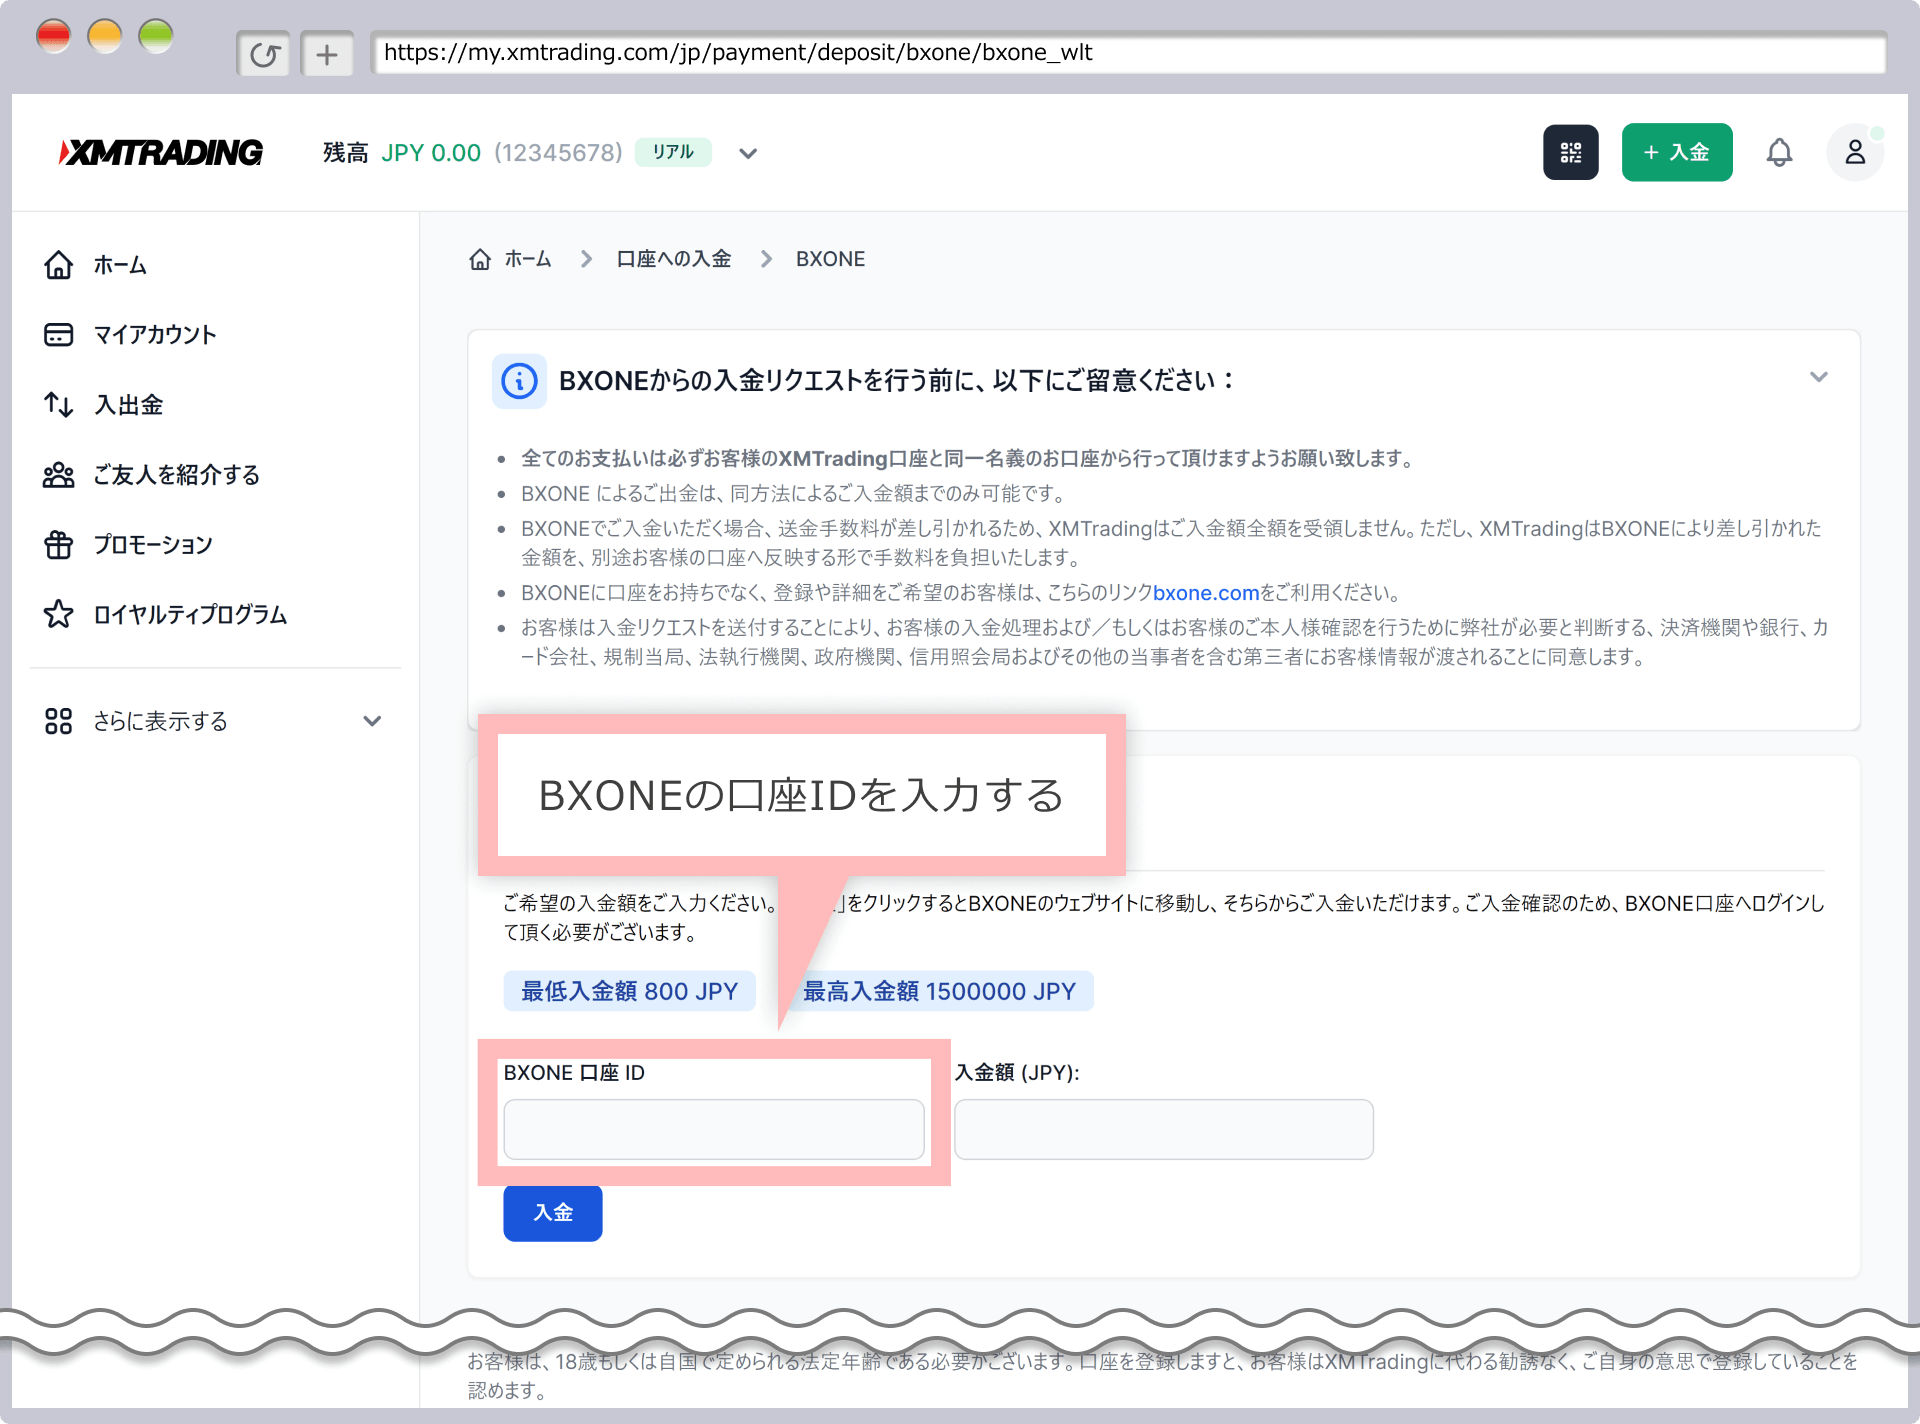1920x1424 pixels.
Task: Click the info icon beside BXONE notice
Action: pyautogui.click(x=519, y=381)
